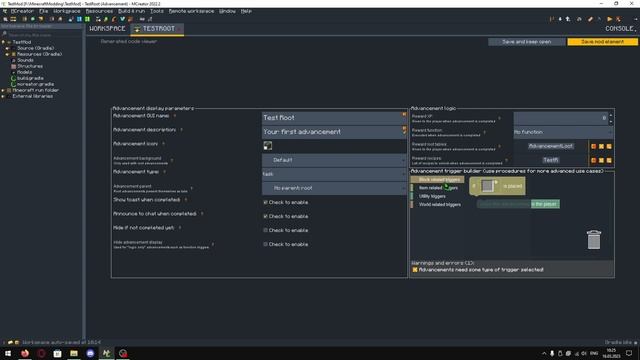Clear all reward loot tables
The height and width of the screenshot is (360, 640).
609,146
